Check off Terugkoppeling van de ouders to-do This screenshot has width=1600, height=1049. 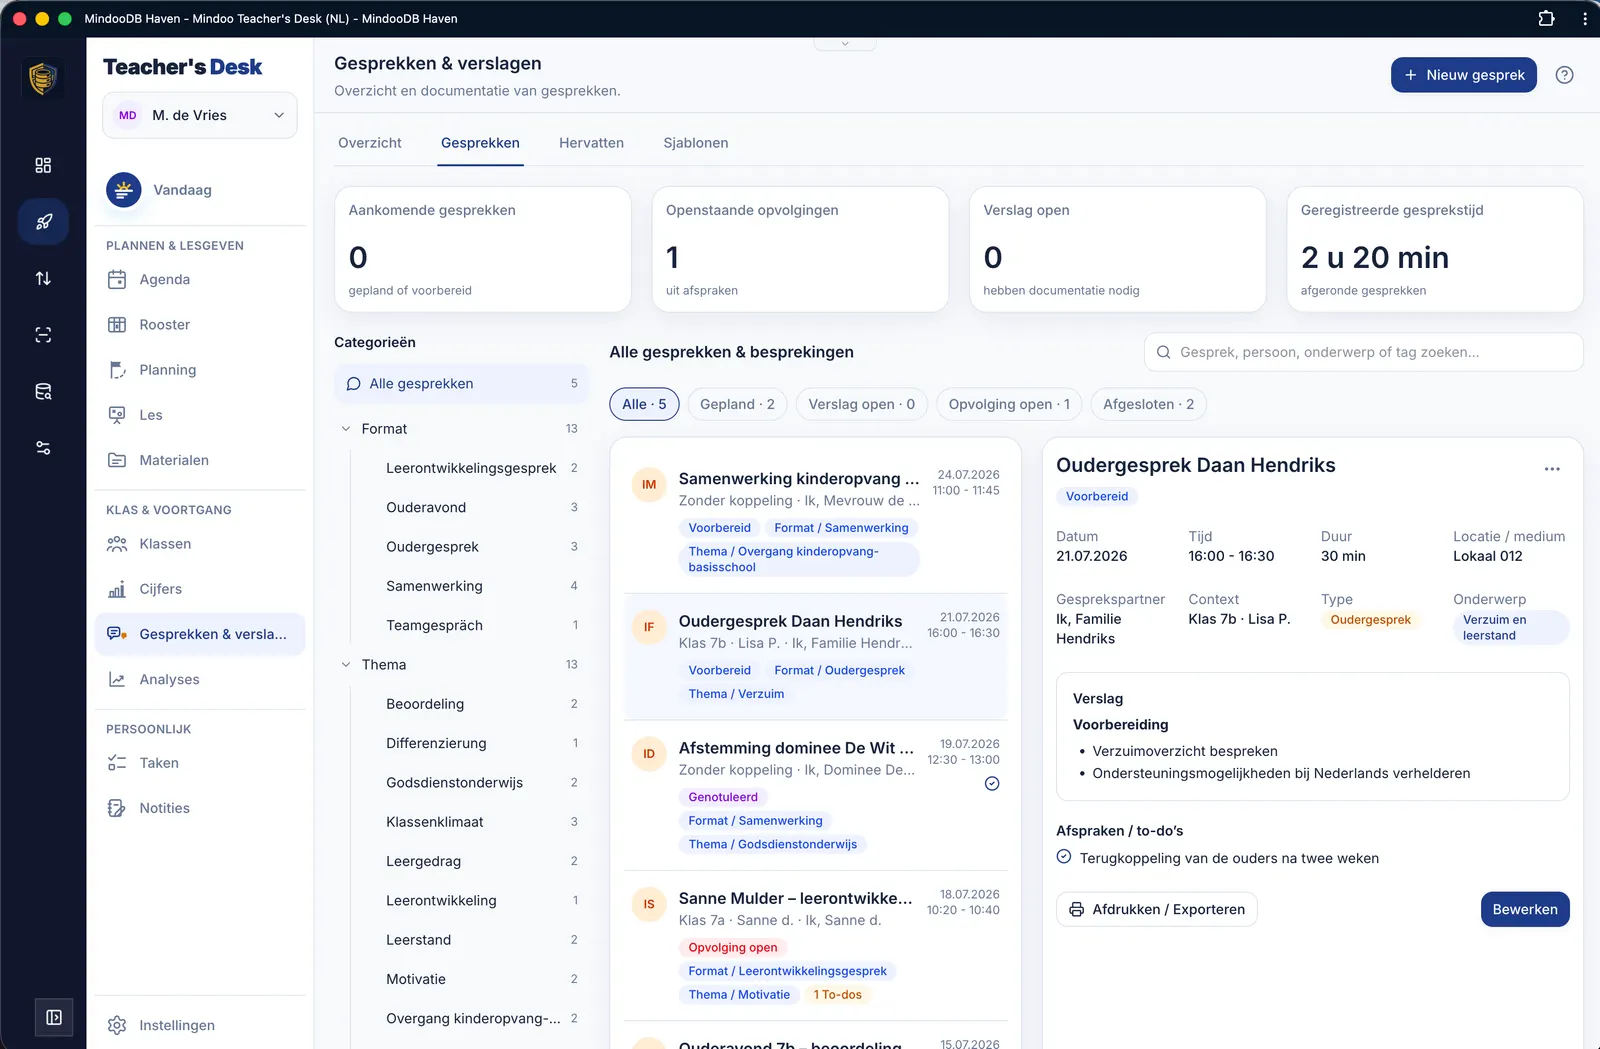(x=1064, y=857)
